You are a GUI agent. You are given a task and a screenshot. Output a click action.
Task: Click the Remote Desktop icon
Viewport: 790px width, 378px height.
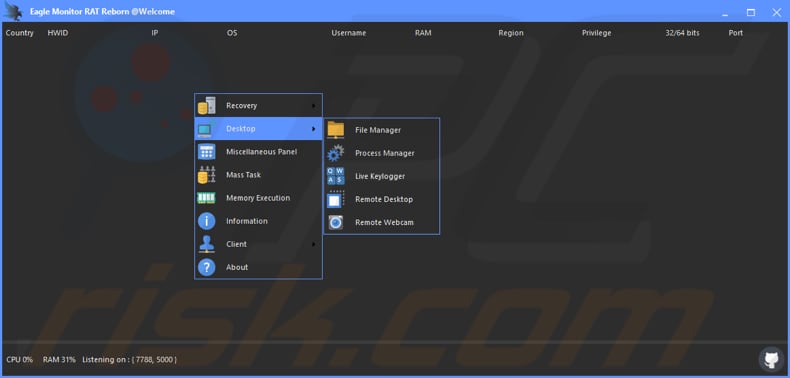(336, 200)
